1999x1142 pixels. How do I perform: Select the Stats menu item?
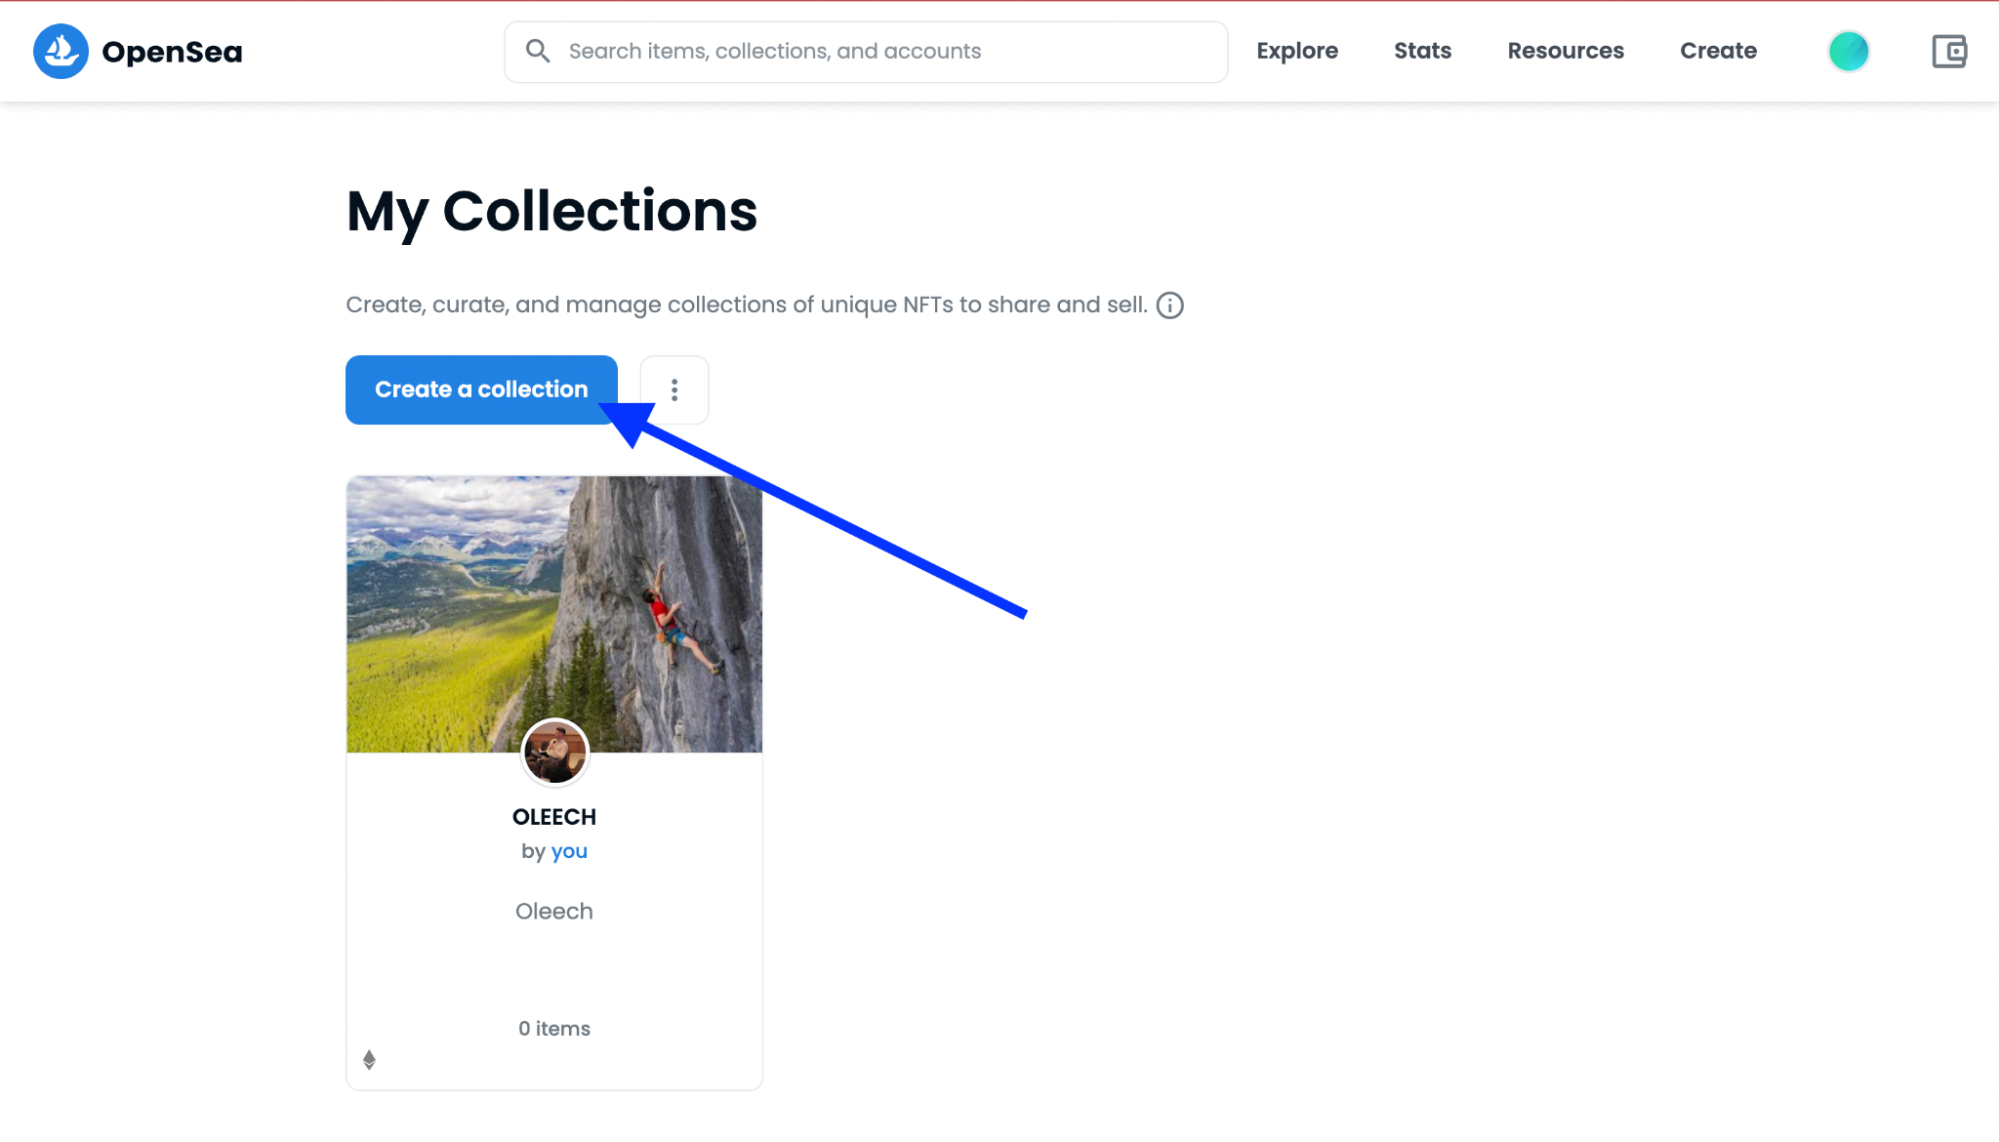[1422, 51]
